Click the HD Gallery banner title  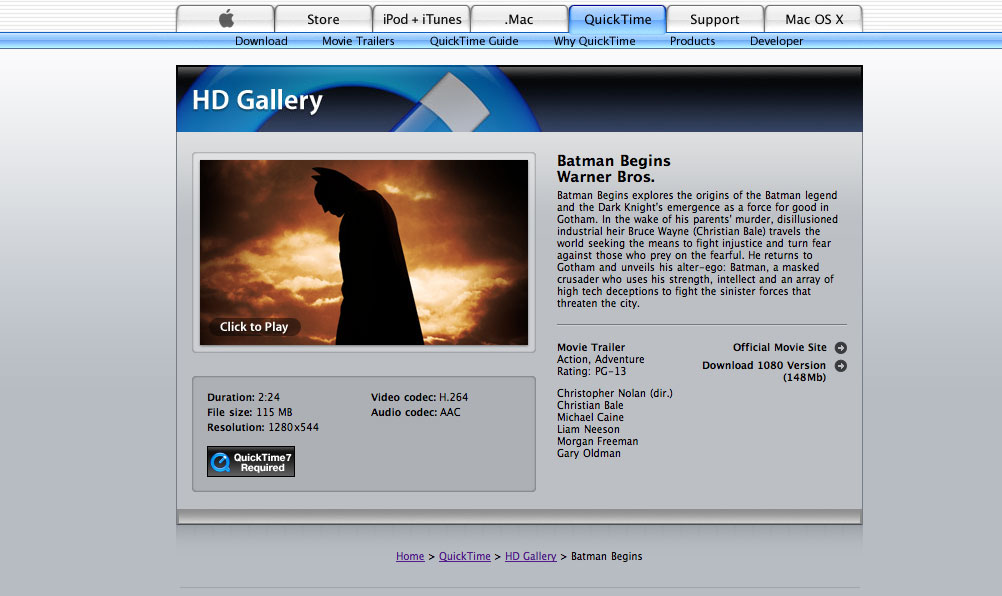point(258,100)
